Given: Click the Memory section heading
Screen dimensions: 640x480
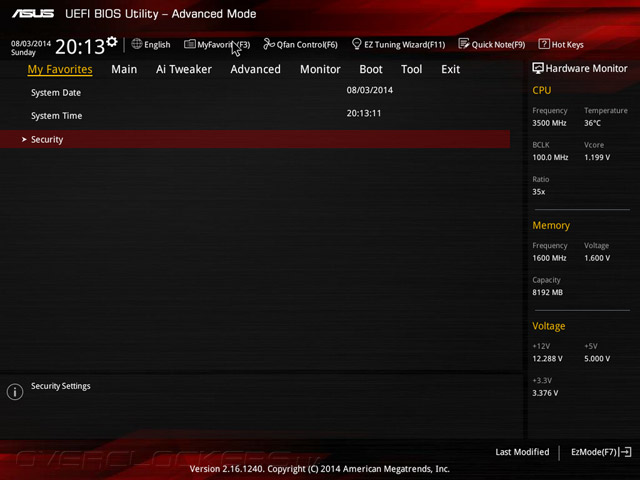Looking at the screenshot, I should (x=551, y=225).
